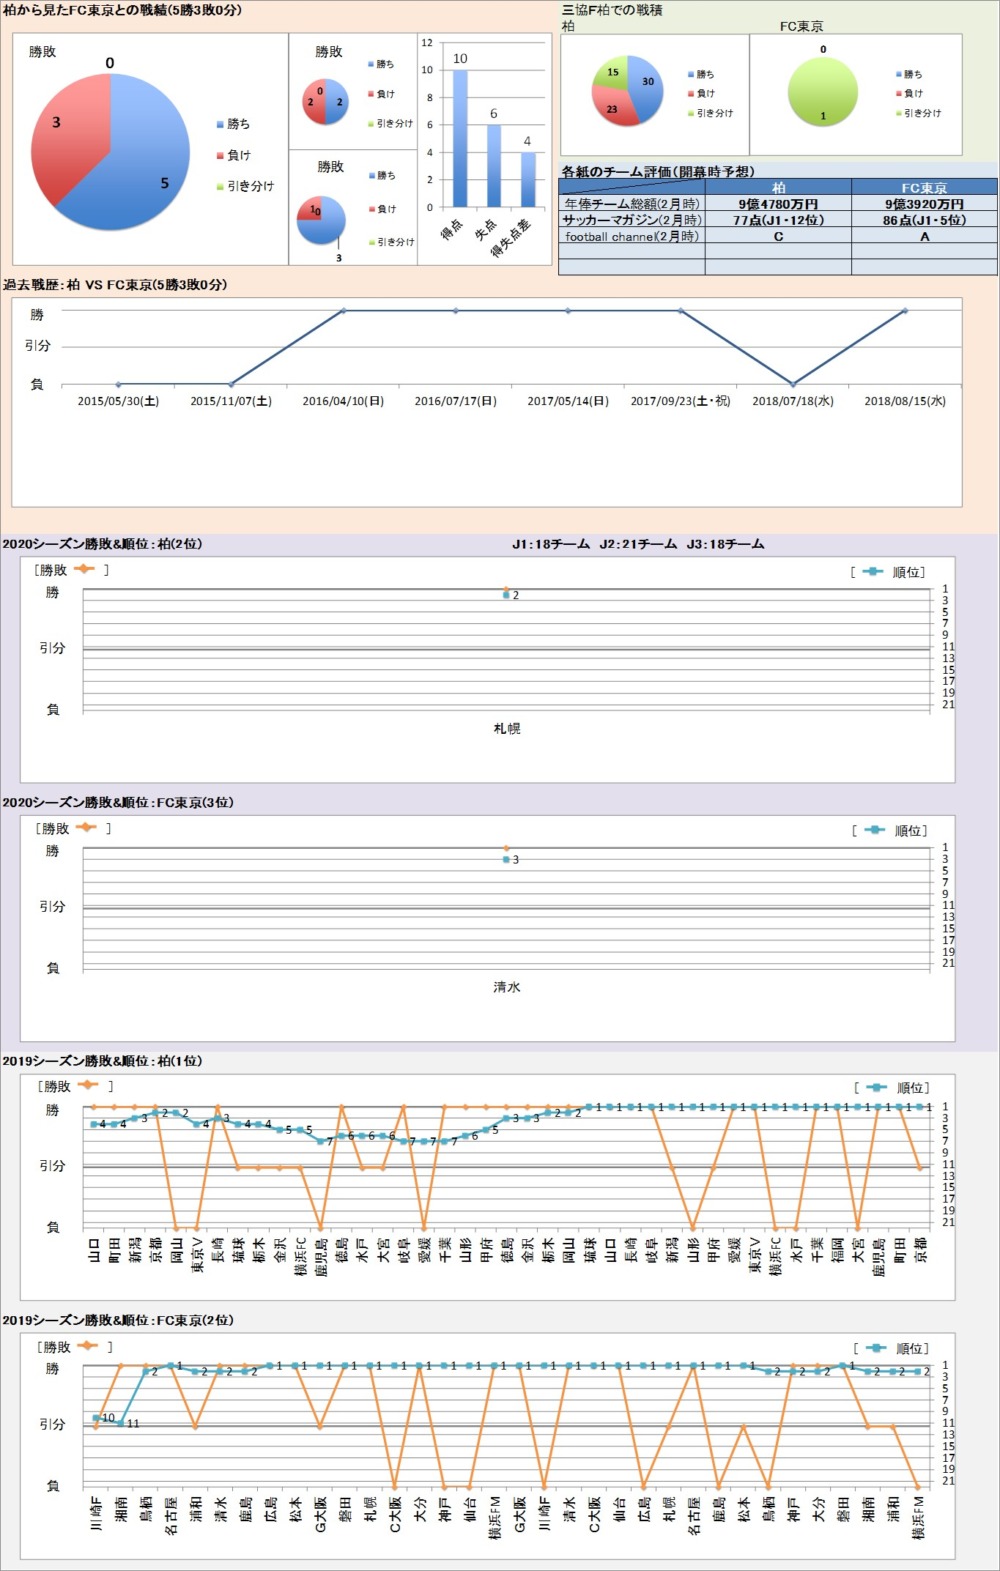Click the FC東京 column header in evaluation table
This screenshot has height=1571, width=1000.
(924, 187)
